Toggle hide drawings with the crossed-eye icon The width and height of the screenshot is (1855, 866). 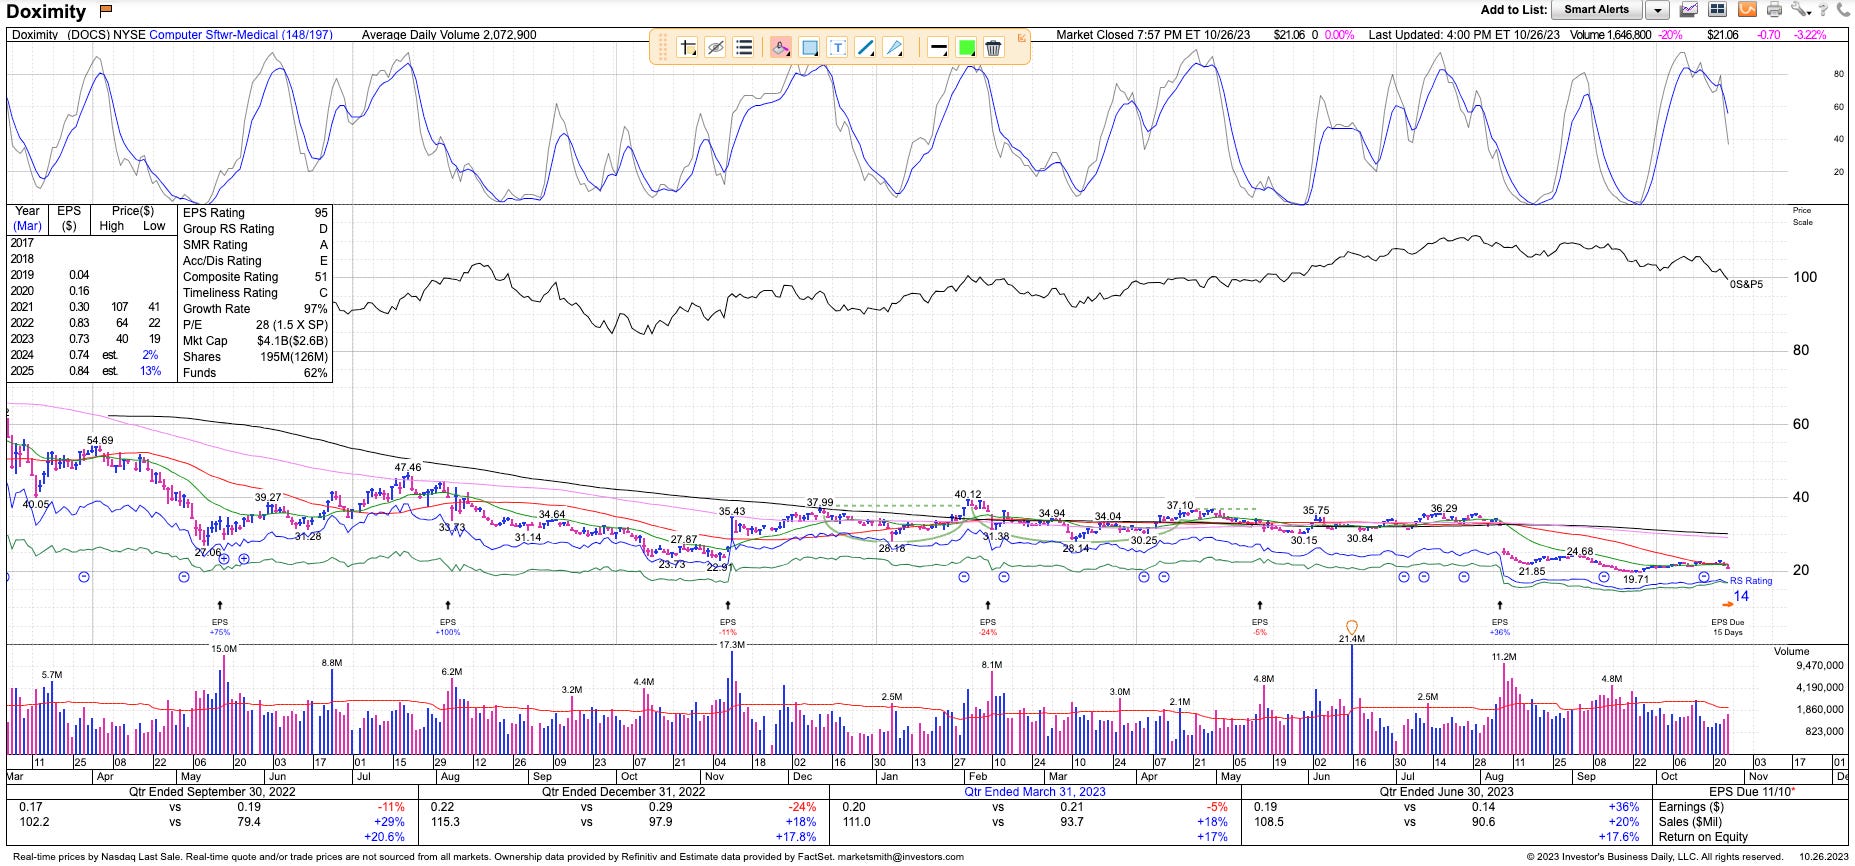tap(715, 47)
